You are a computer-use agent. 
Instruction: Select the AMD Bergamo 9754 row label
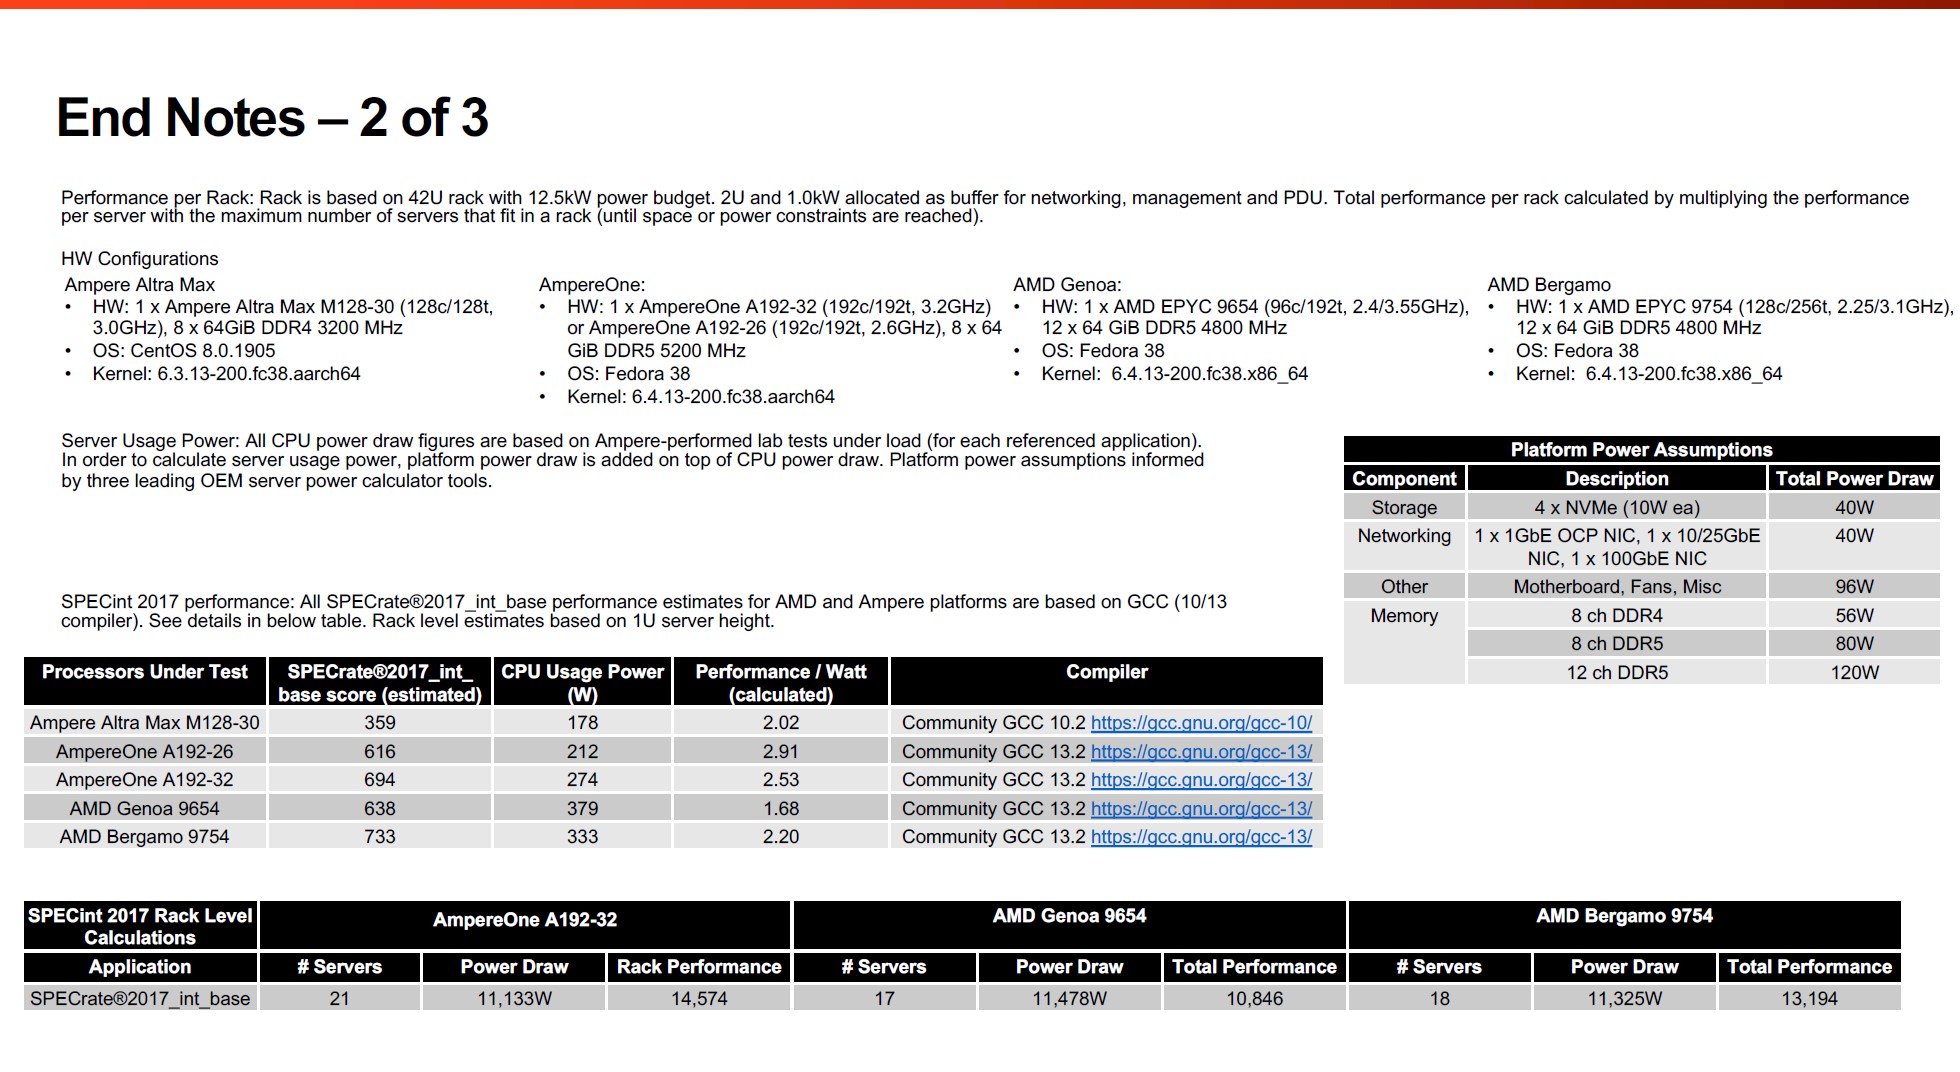coord(145,836)
